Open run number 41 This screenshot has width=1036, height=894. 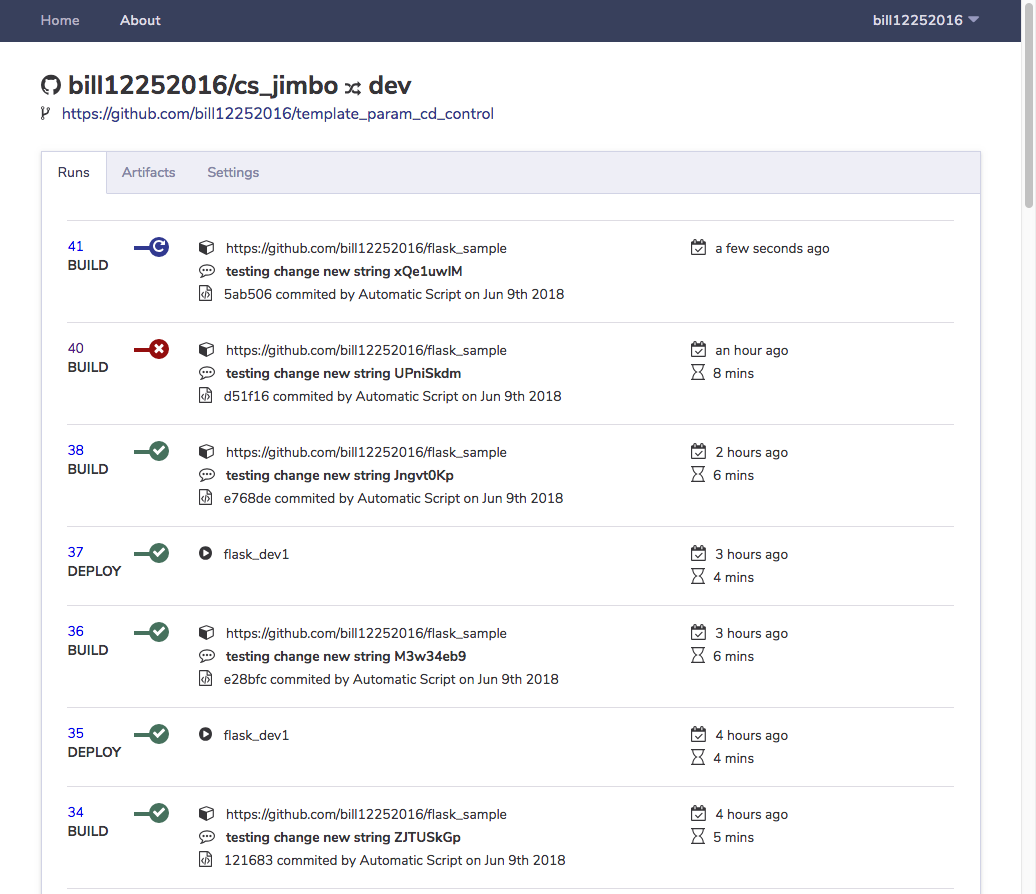tap(75, 245)
